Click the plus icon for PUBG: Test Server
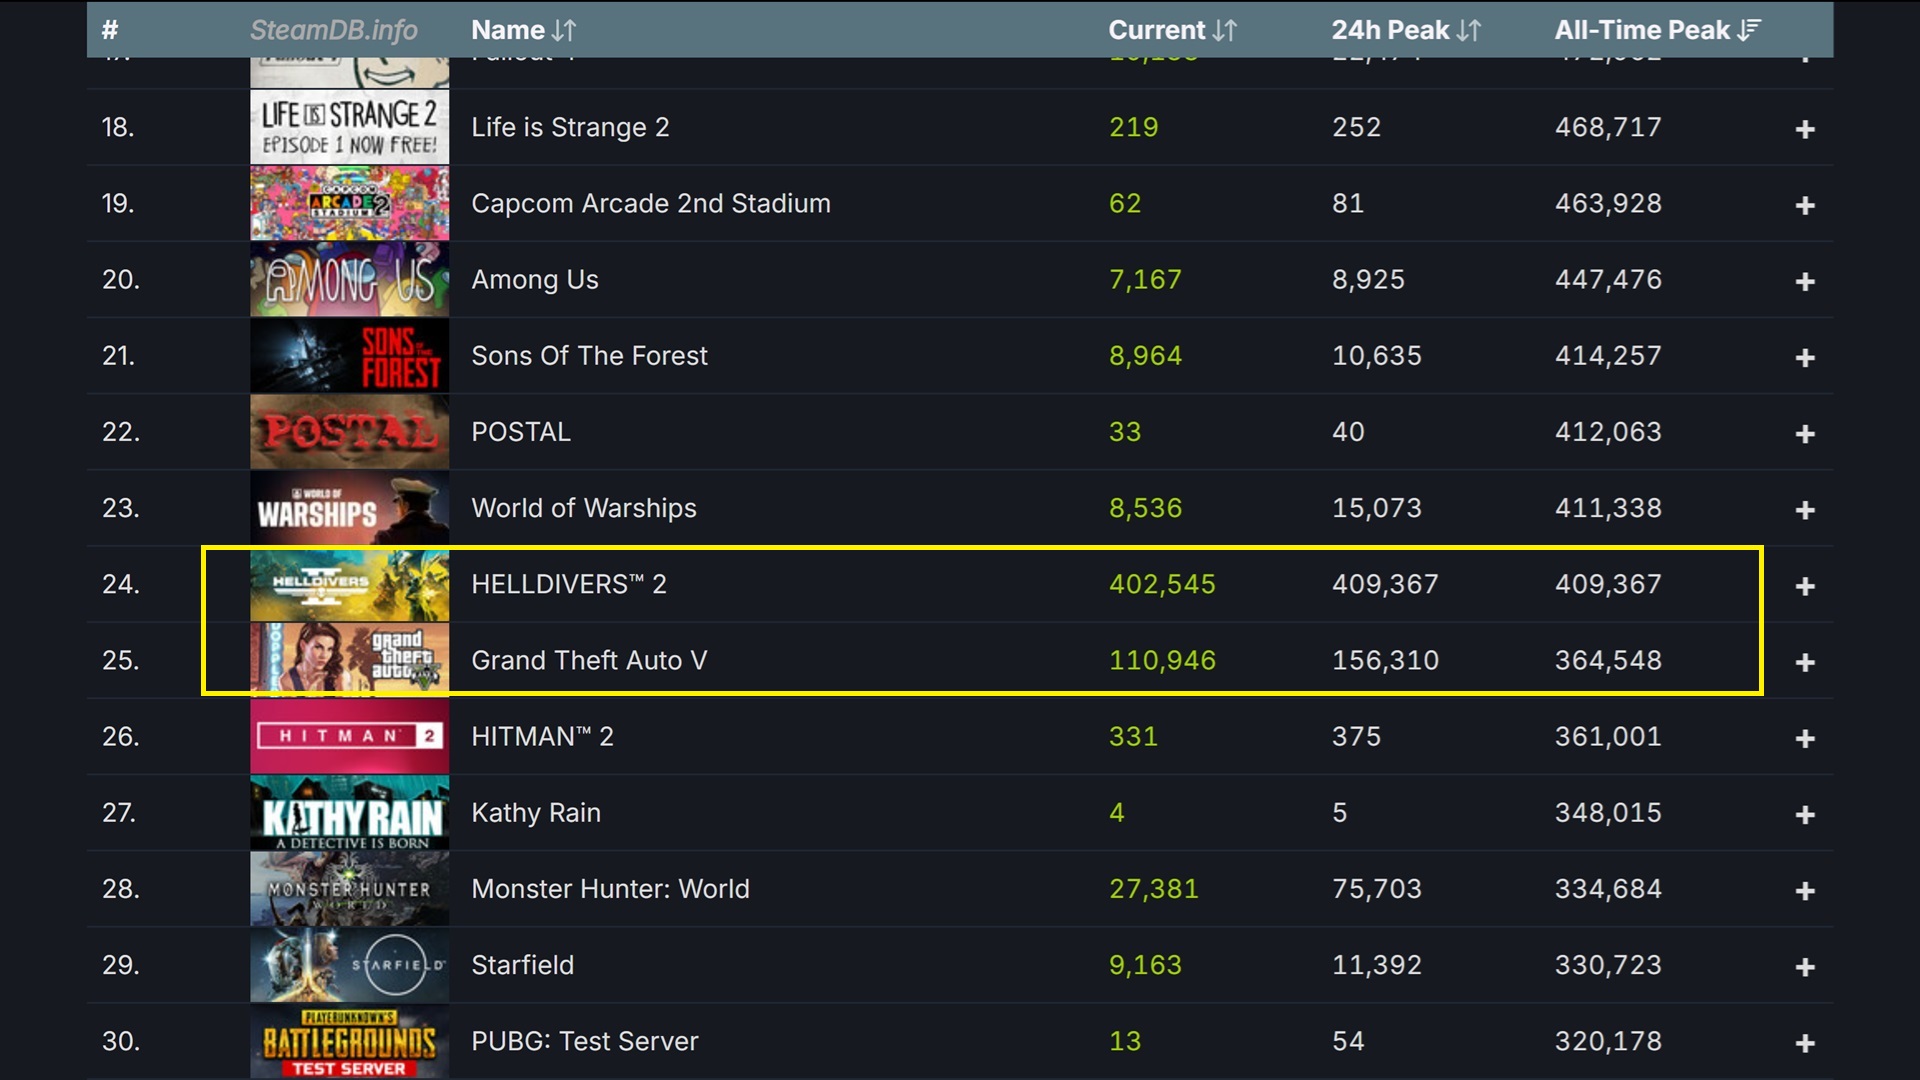Screen dimensions: 1920x1080 click(x=1805, y=1041)
